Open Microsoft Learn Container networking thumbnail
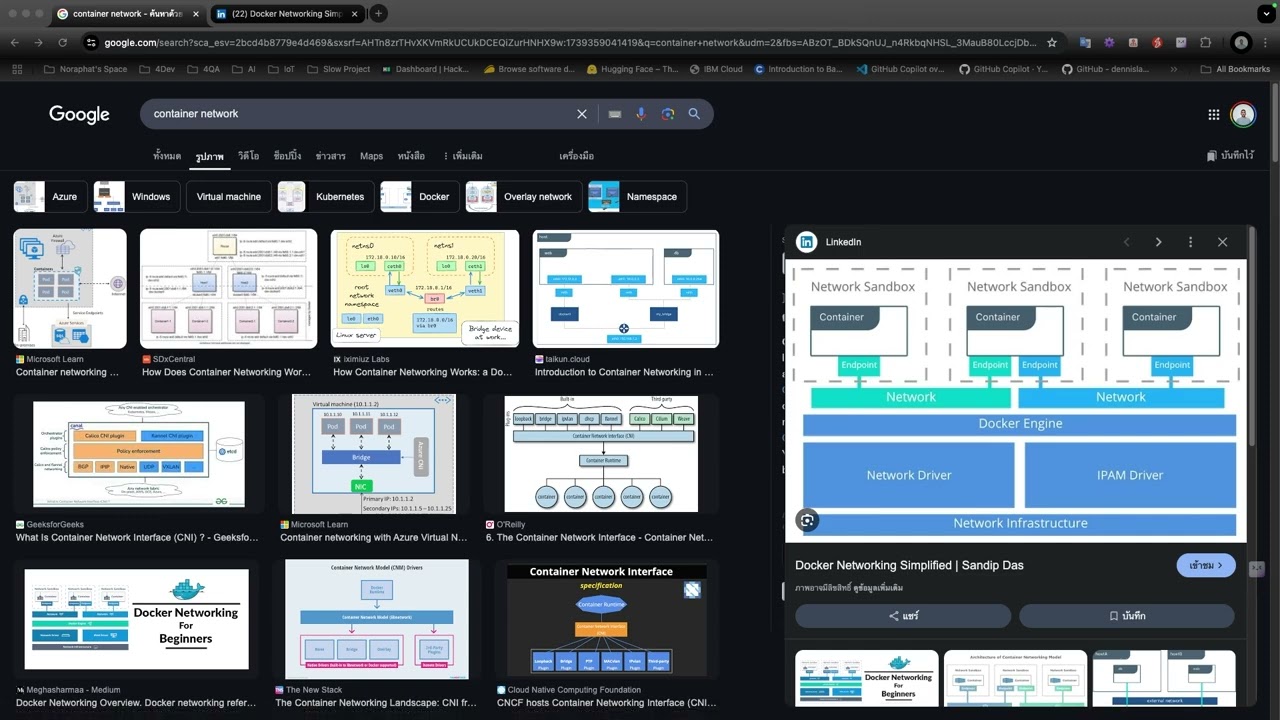This screenshot has width=1280, height=720. click(70, 289)
